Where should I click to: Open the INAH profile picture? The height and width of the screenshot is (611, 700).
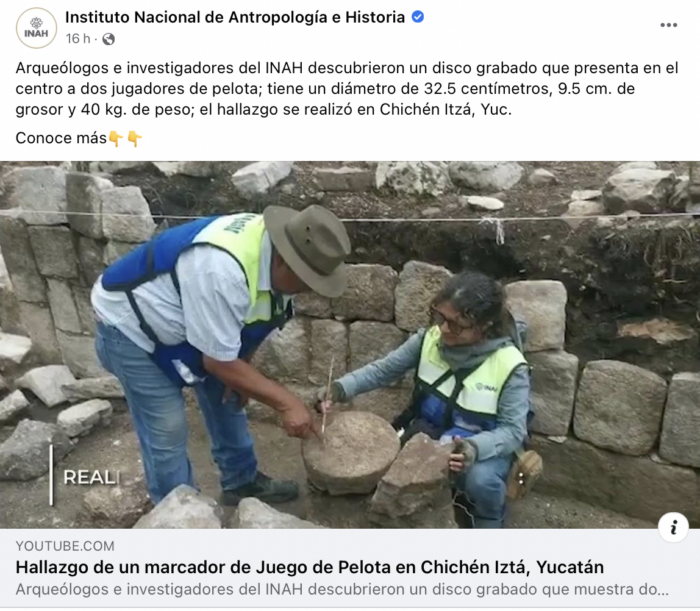37,28
